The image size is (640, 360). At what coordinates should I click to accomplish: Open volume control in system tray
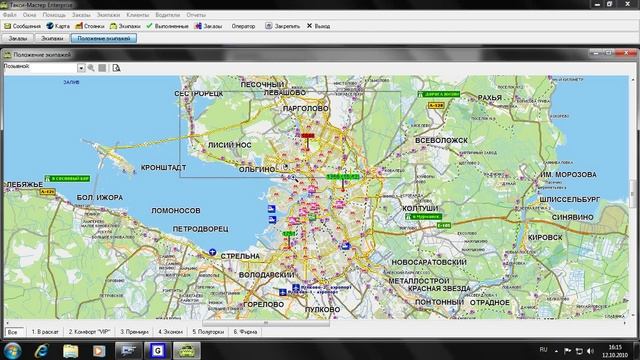coord(591,351)
